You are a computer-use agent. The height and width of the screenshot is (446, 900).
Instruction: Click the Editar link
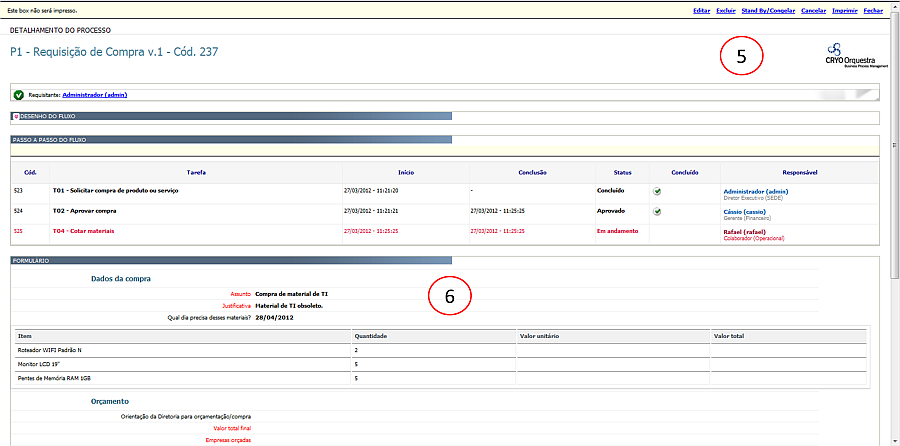pos(701,10)
